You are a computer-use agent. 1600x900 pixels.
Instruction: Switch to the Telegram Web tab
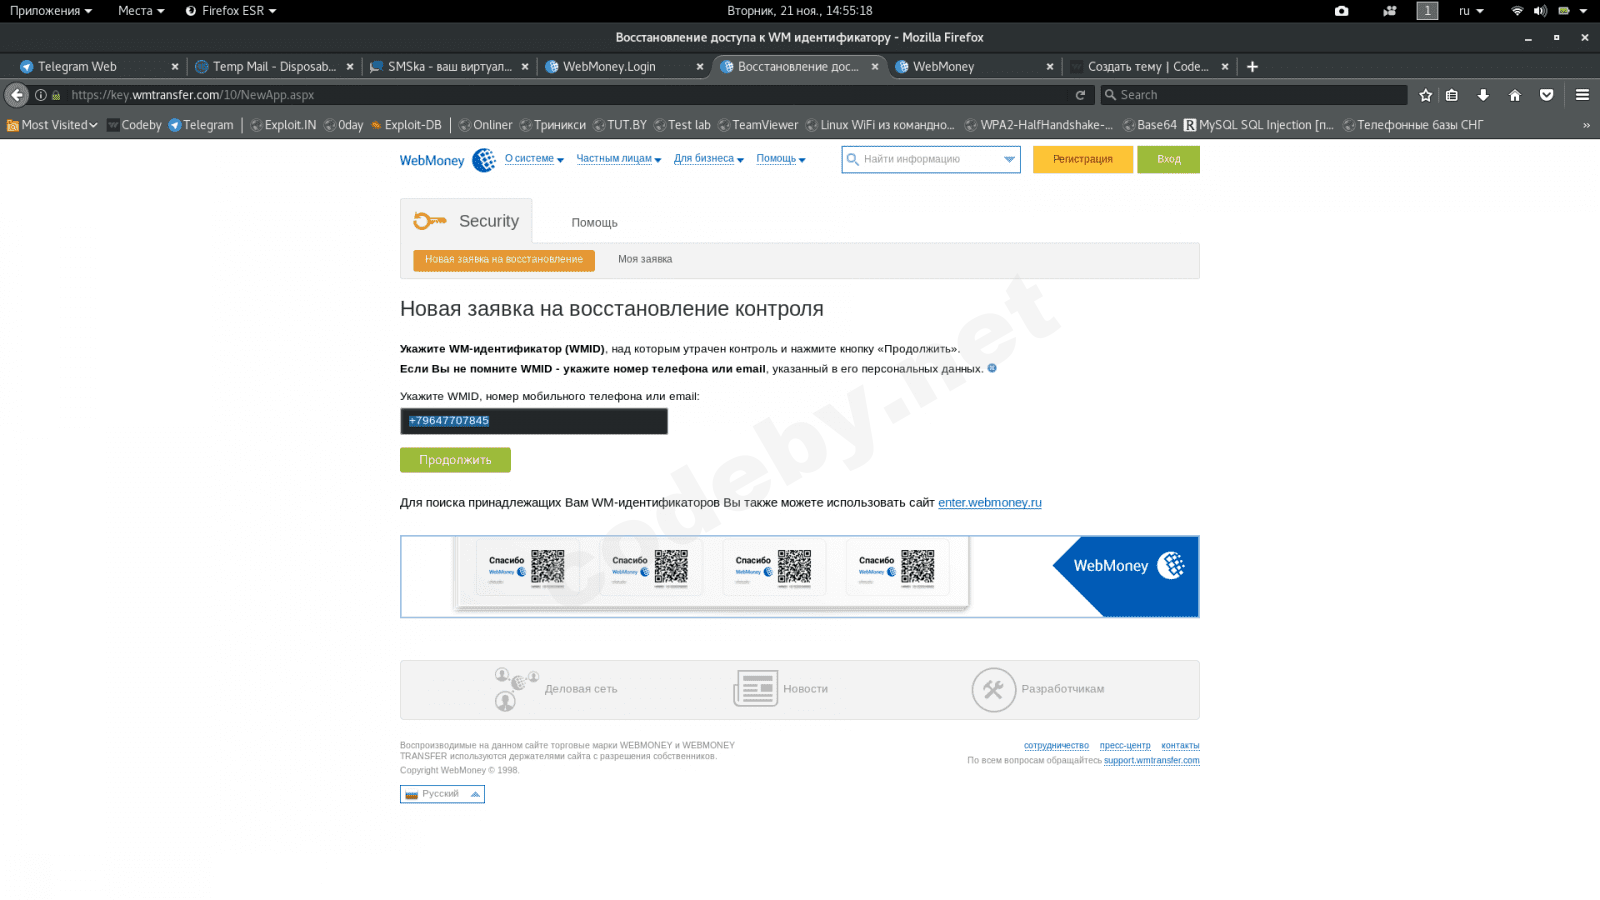98,67
